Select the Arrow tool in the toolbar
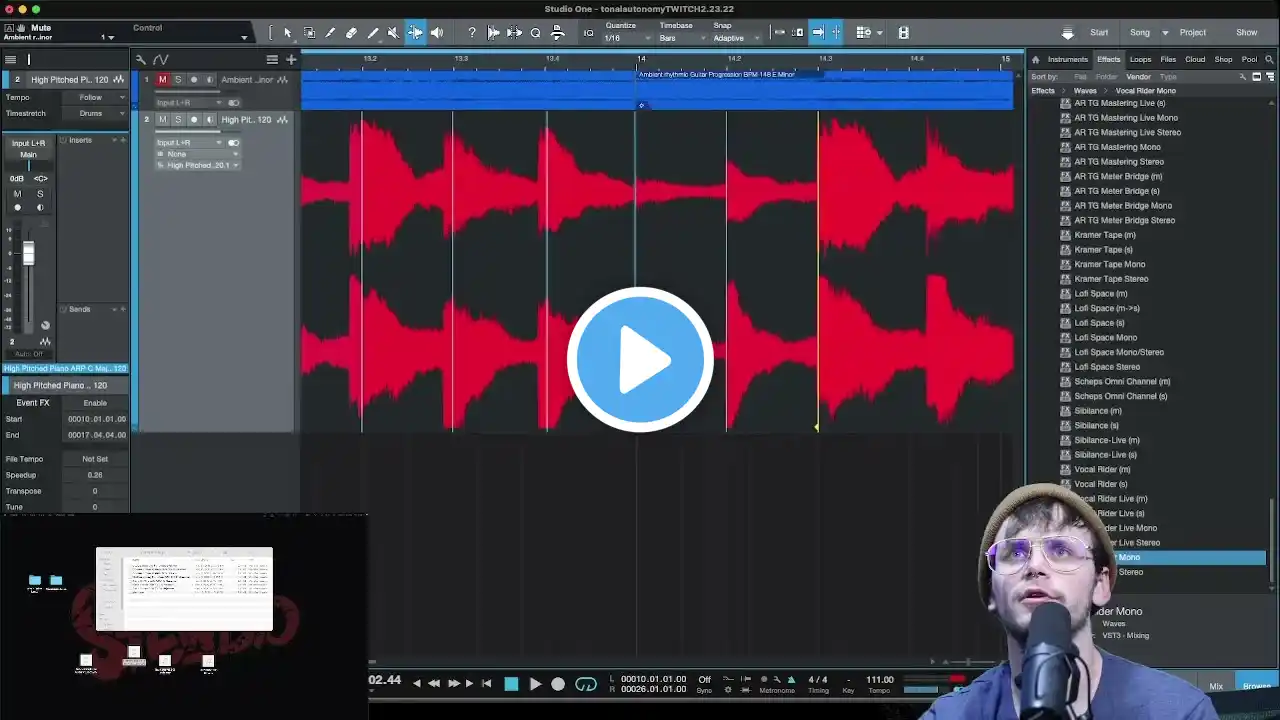 (x=288, y=33)
